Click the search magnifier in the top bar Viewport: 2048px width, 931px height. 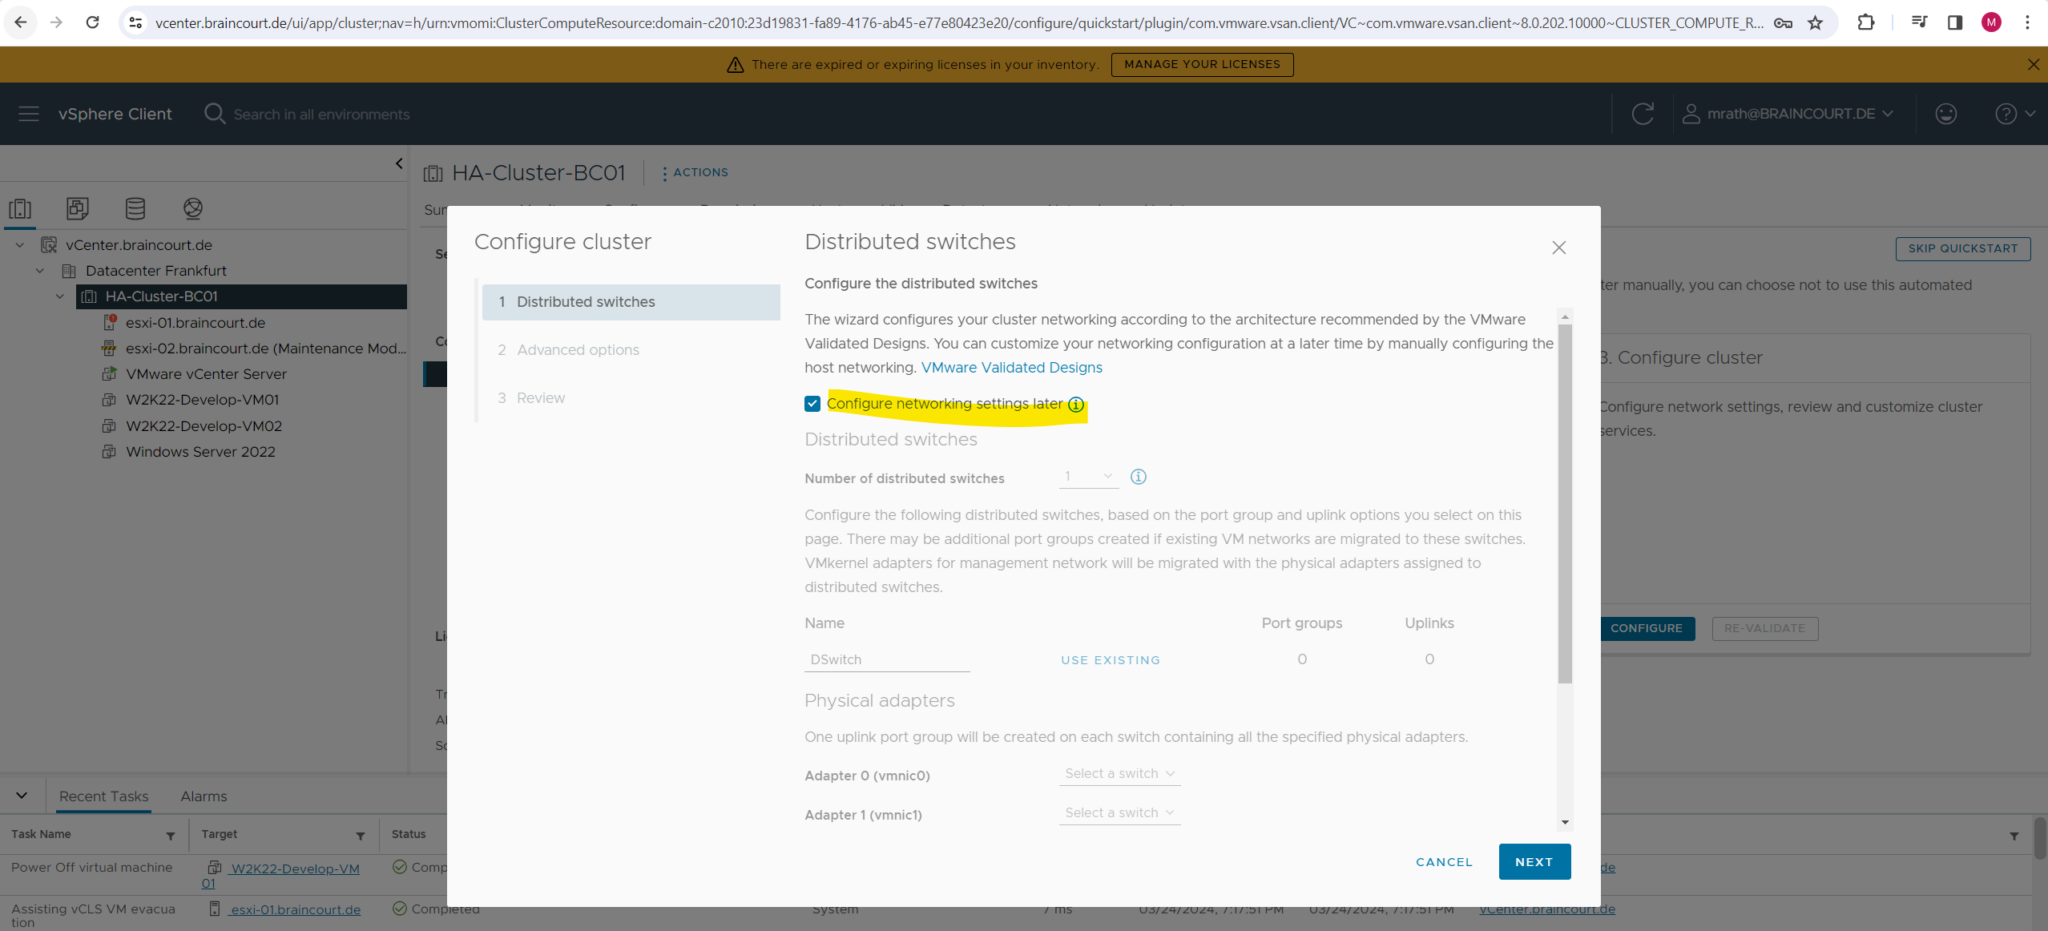[213, 113]
